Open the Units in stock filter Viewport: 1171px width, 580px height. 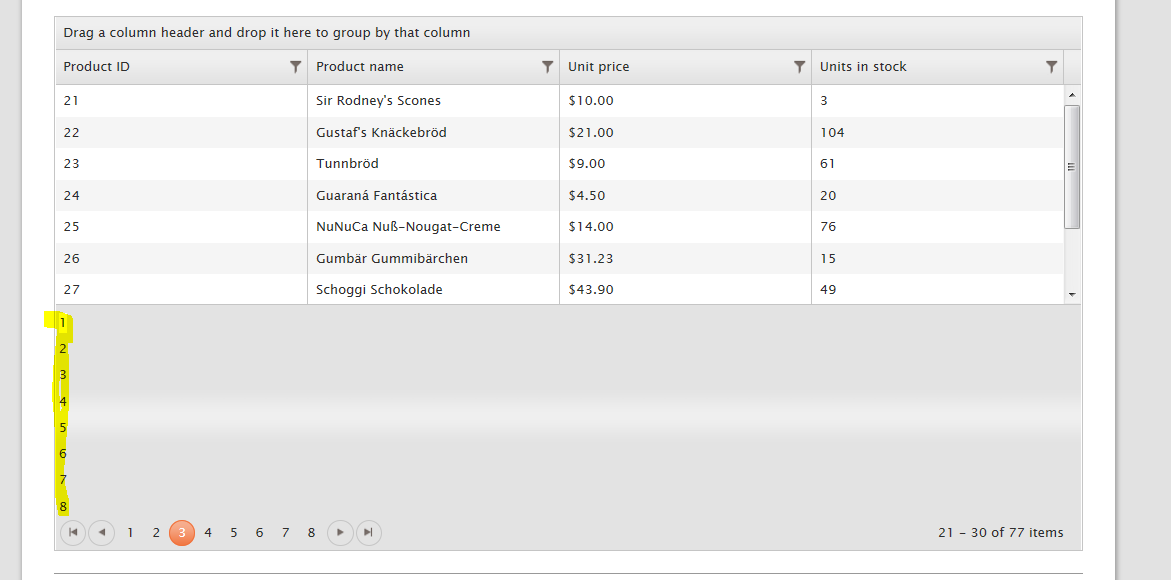pyautogui.click(x=1051, y=67)
